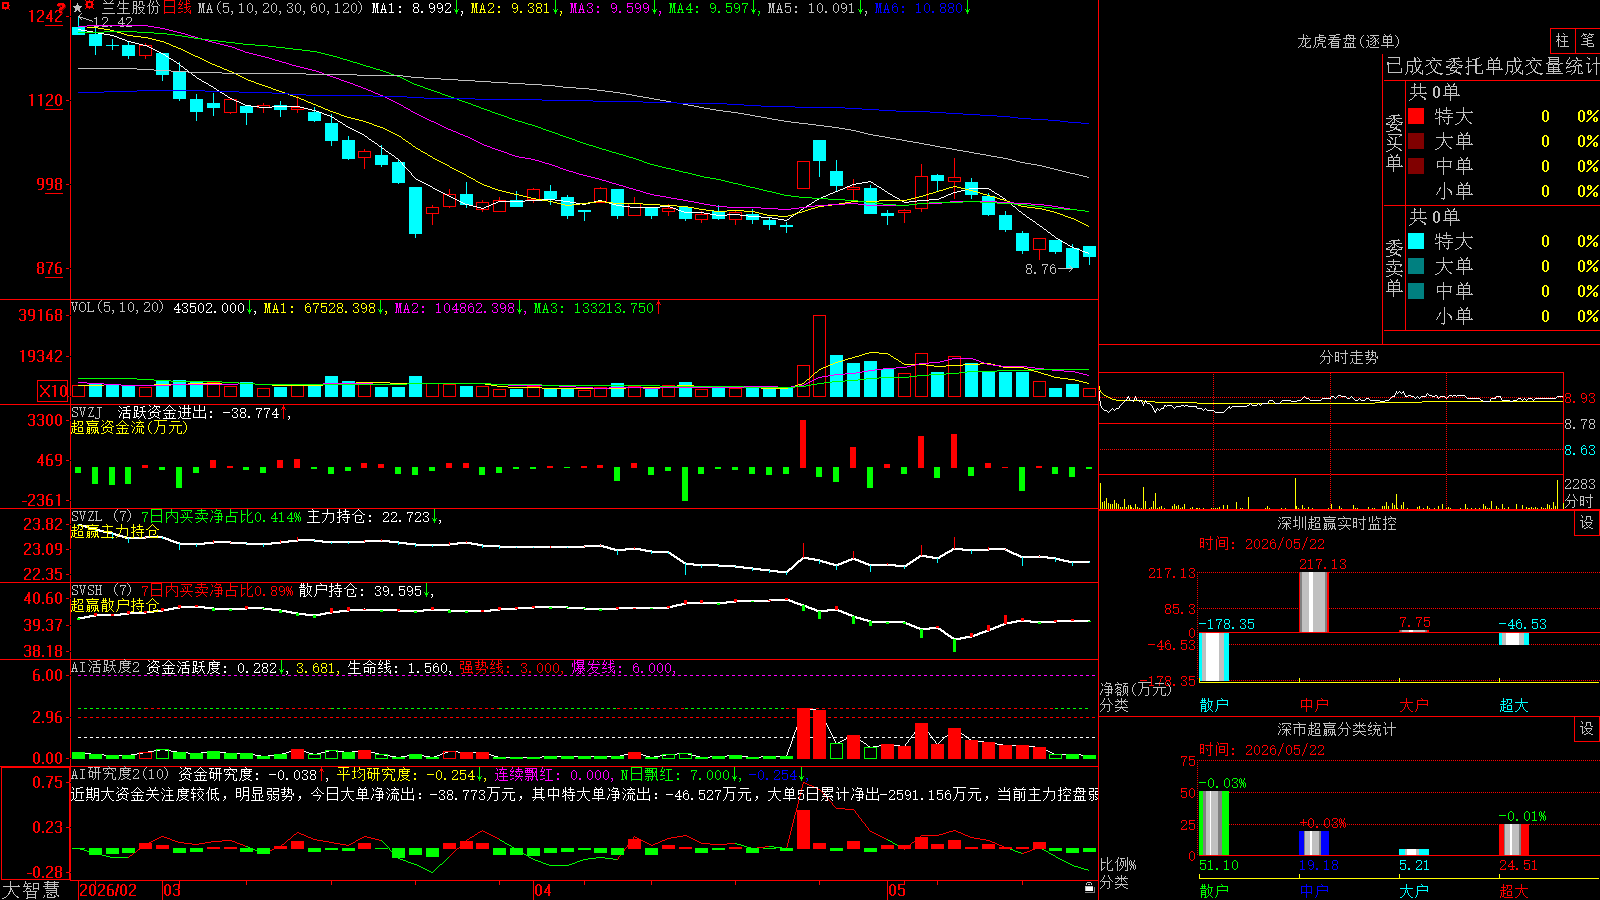Click the 分时走势 panel title
The width and height of the screenshot is (1600, 900).
(1348, 357)
